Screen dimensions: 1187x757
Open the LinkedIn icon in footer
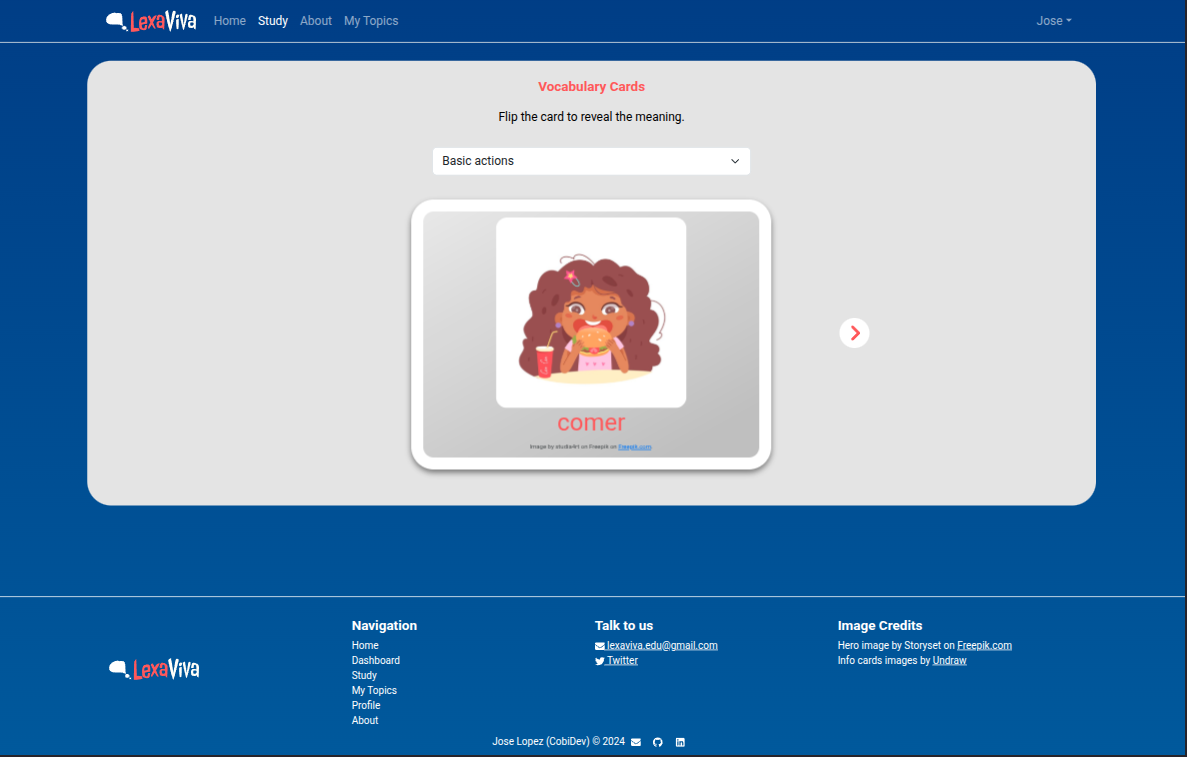click(x=680, y=742)
